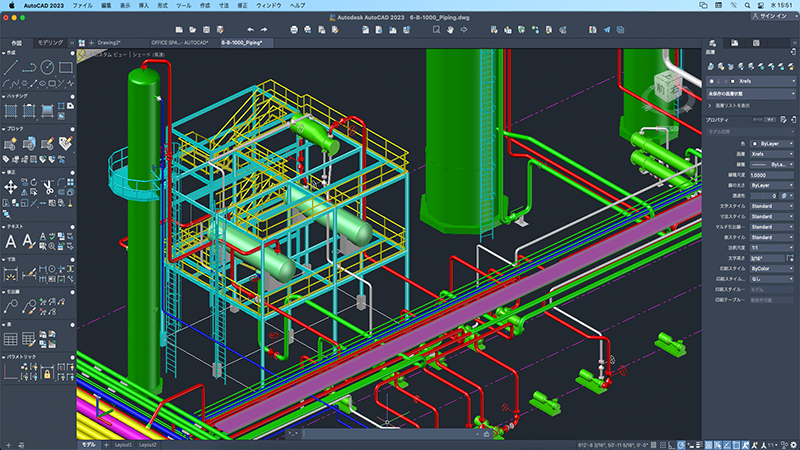Select the Line drawing tool
The width and height of the screenshot is (800, 450).
pyautogui.click(x=11, y=67)
